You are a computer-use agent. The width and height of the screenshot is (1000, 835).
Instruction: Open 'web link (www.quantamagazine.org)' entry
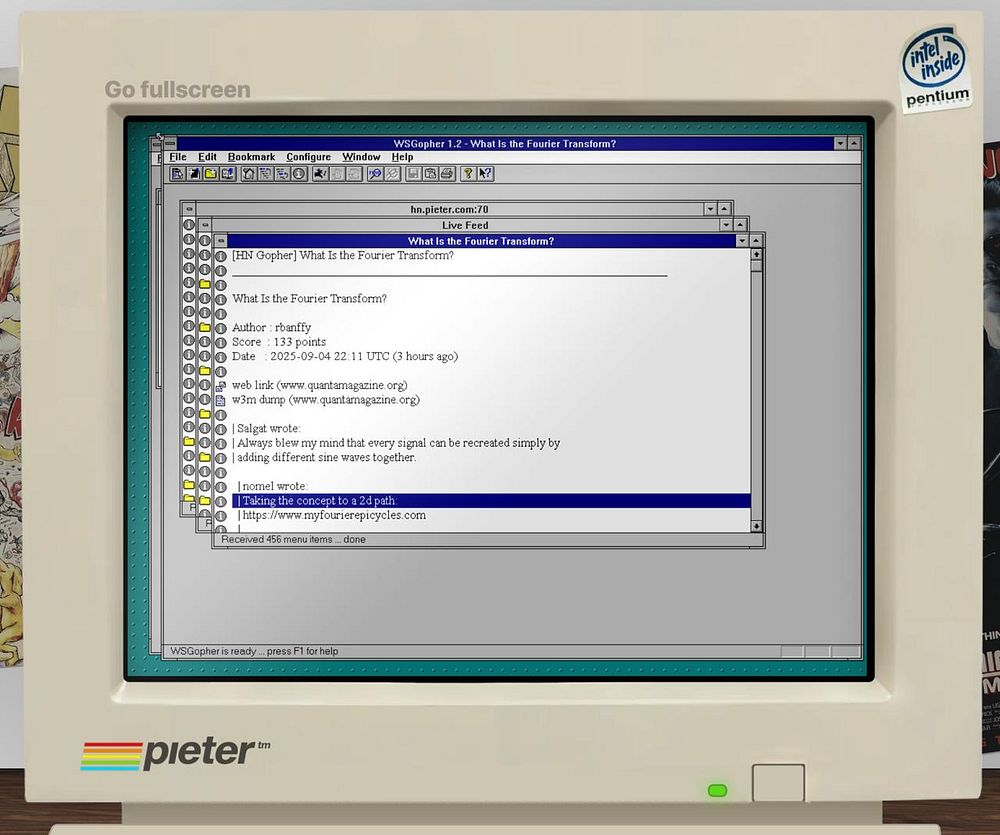pos(320,385)
